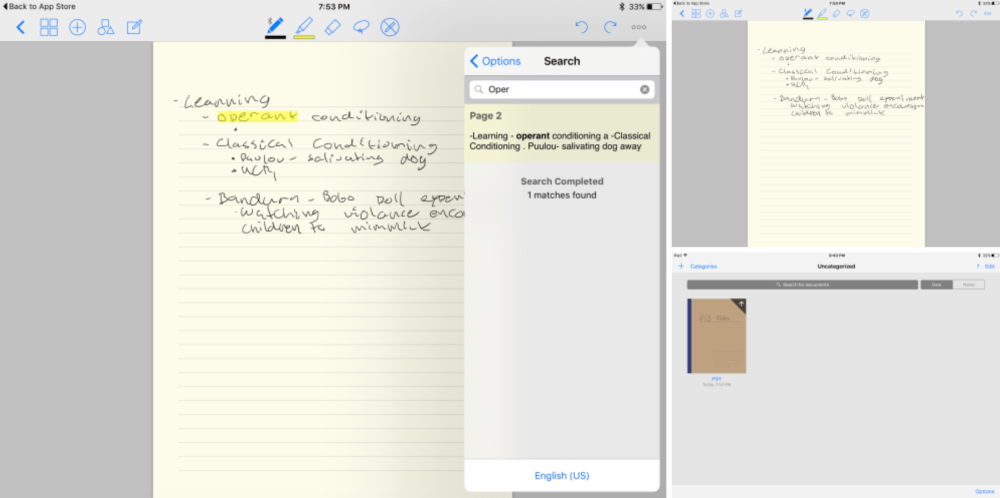The width and height of the screenshot is (1000, 498).
Task: Tap the large toolbar's circled X icon
Action: point(390,27)
